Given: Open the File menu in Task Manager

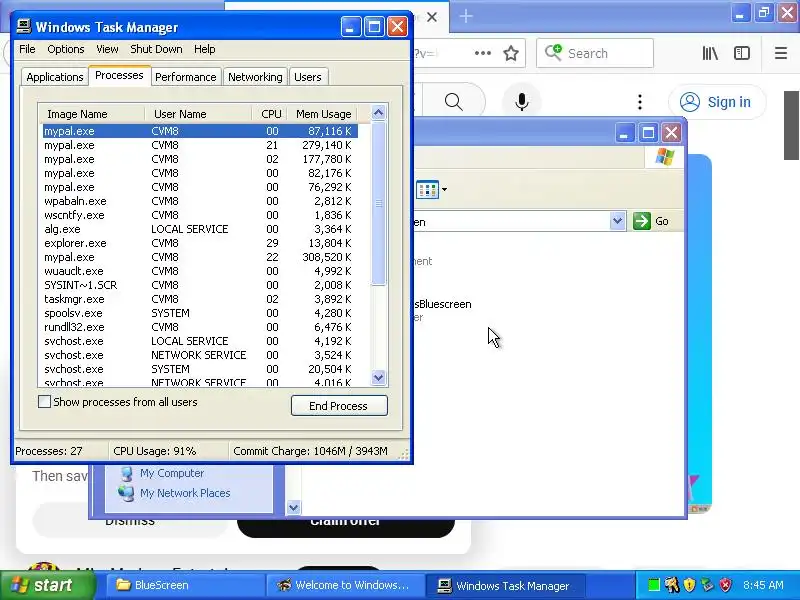Looking at the screenshot, I should click(27, 49).
